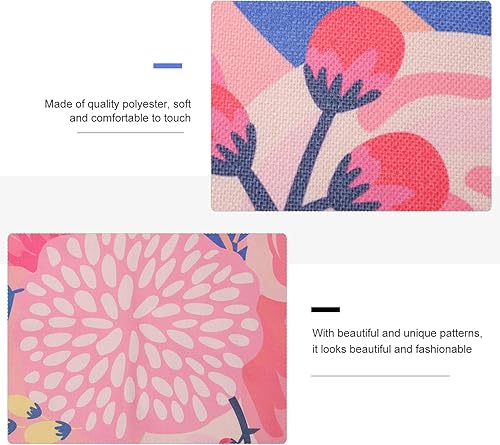This screenshot has height=445, width=500.
Task: Open the fabric close-up image at top
Action: [x=351, y=106]
